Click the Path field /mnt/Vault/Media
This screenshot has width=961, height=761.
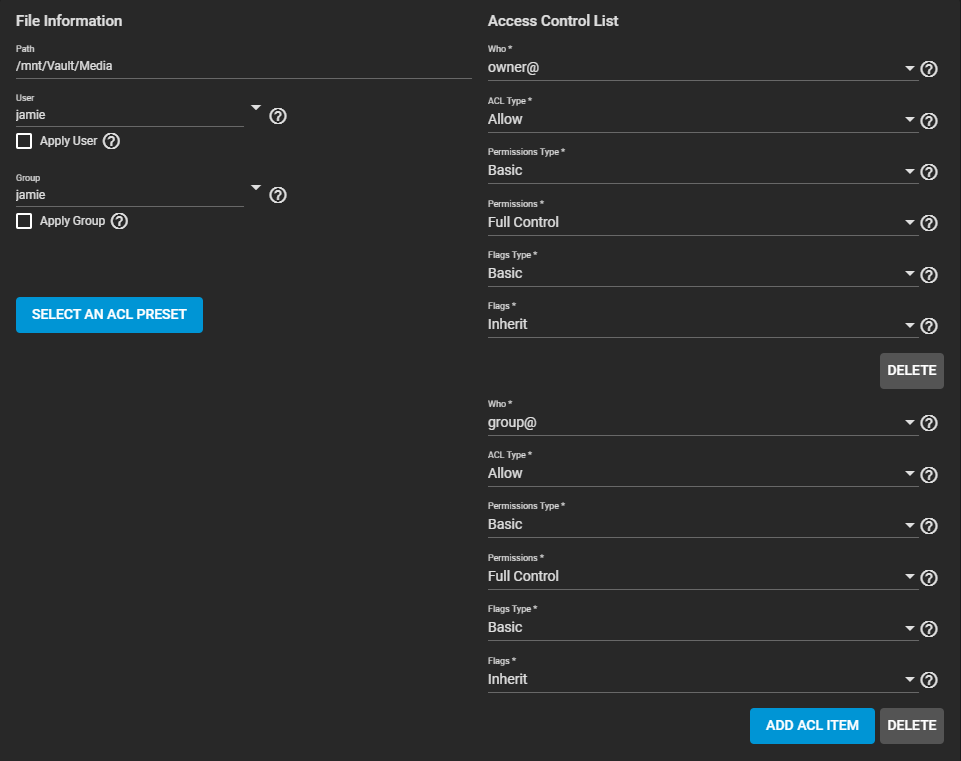(243, 66)
